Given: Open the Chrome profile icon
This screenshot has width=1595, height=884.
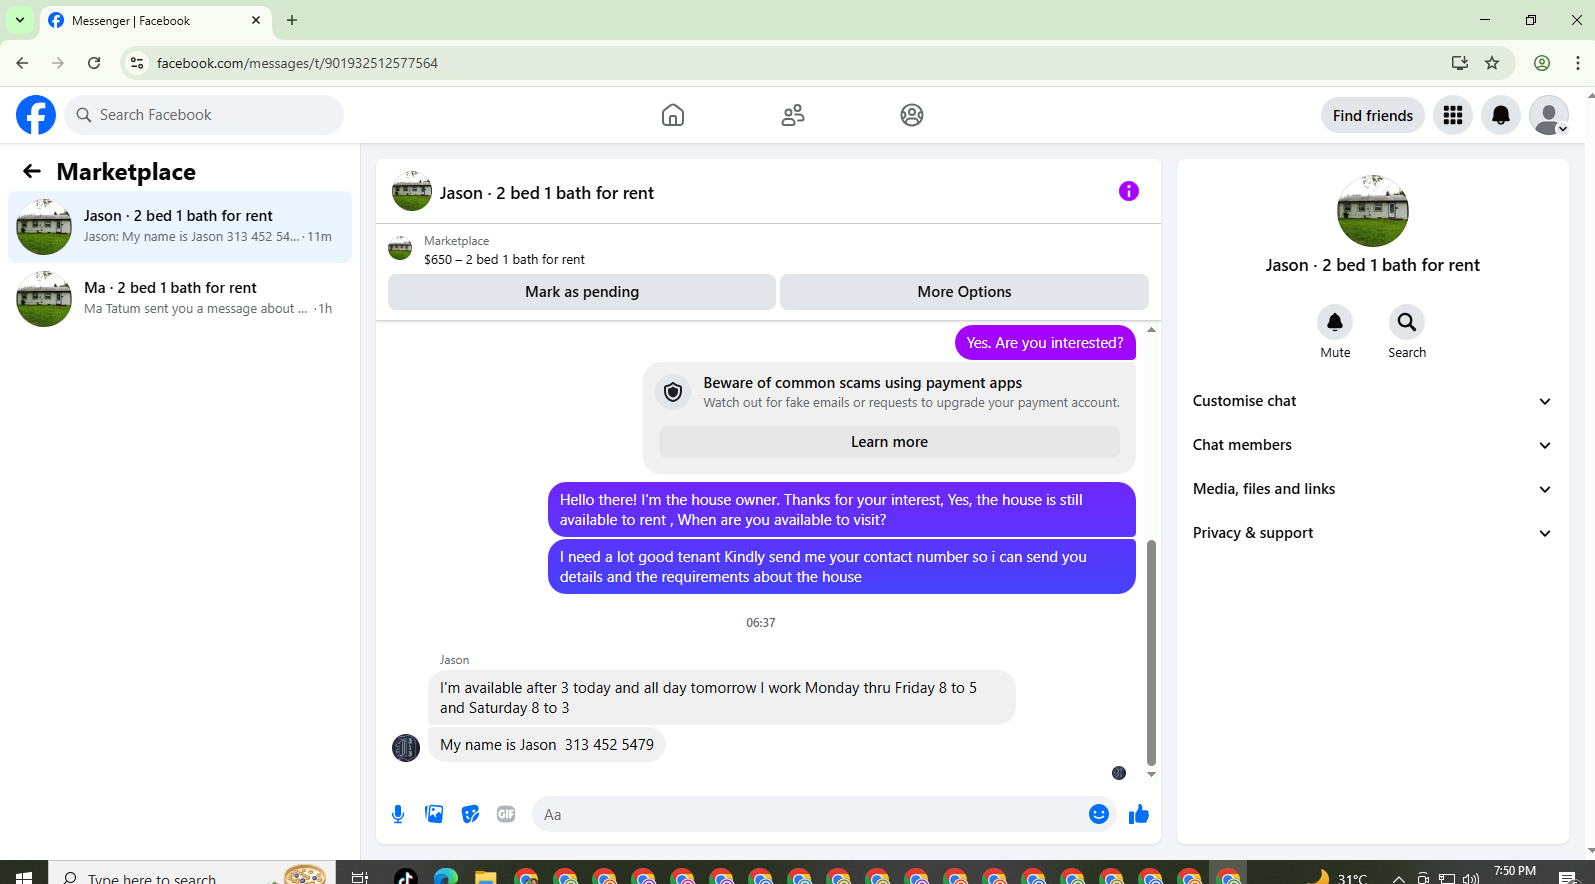Looking at the screenshot, I should [1542, 63].
